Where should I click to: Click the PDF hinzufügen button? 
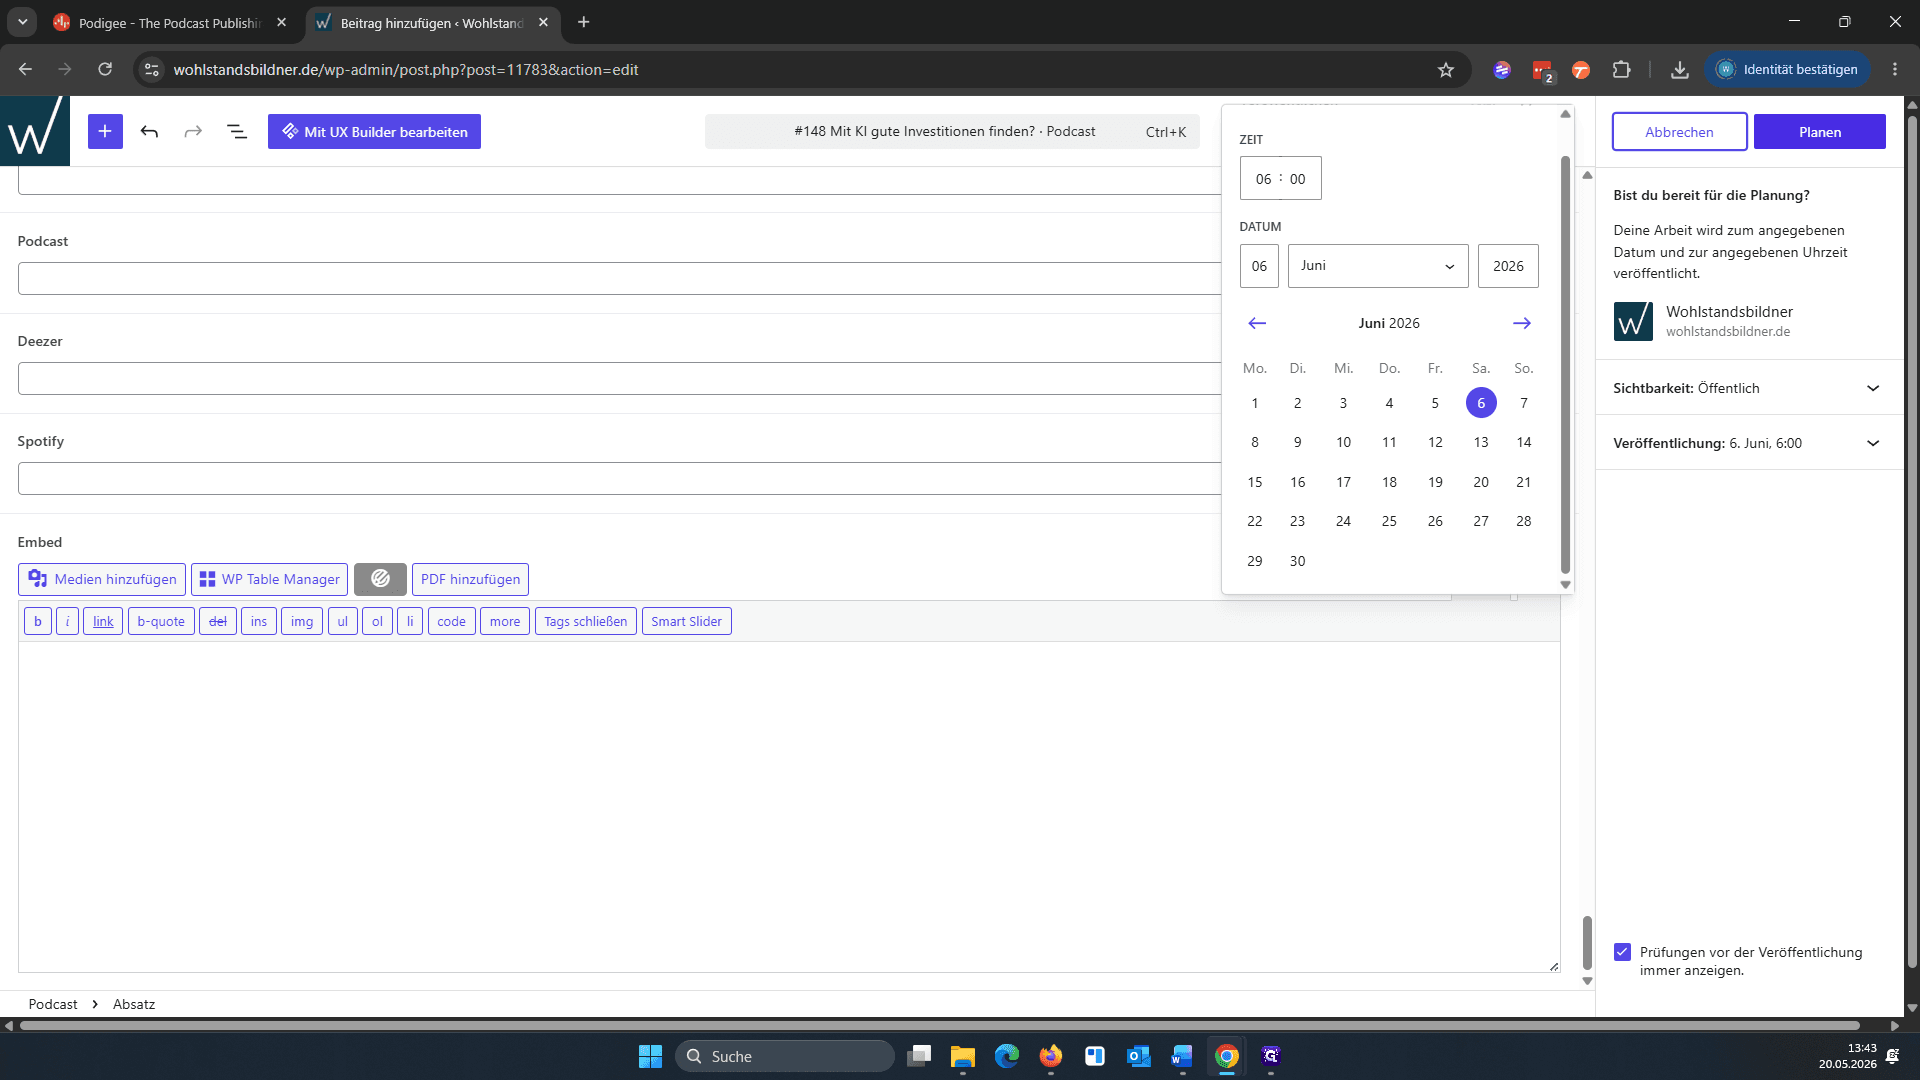click(470, 579)
